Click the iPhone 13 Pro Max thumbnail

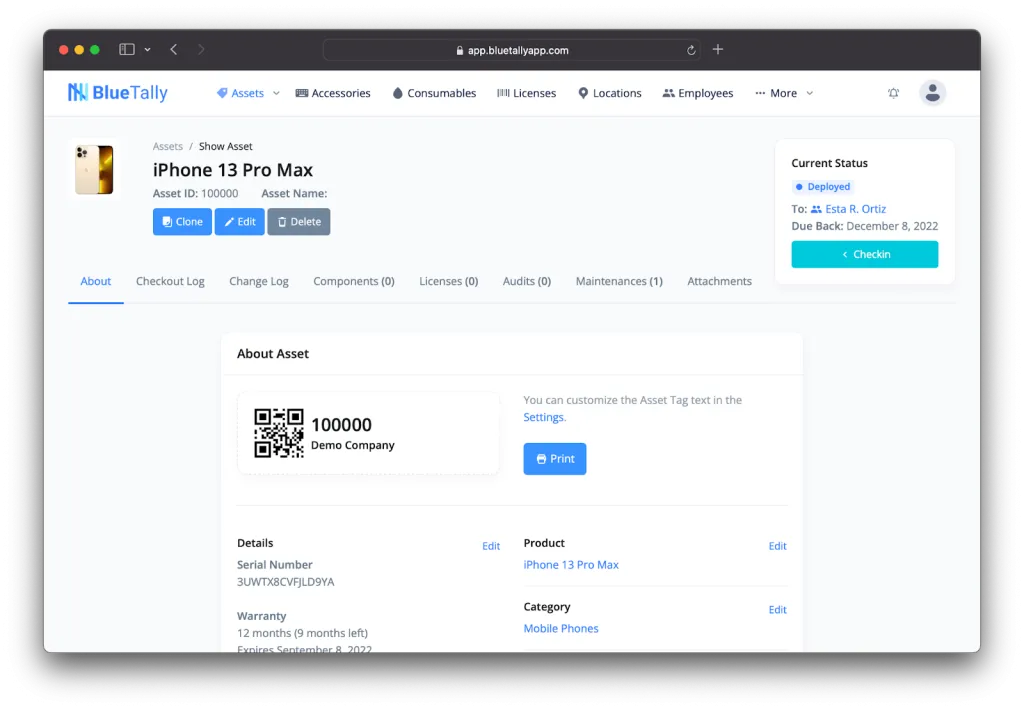coord(94,170)
